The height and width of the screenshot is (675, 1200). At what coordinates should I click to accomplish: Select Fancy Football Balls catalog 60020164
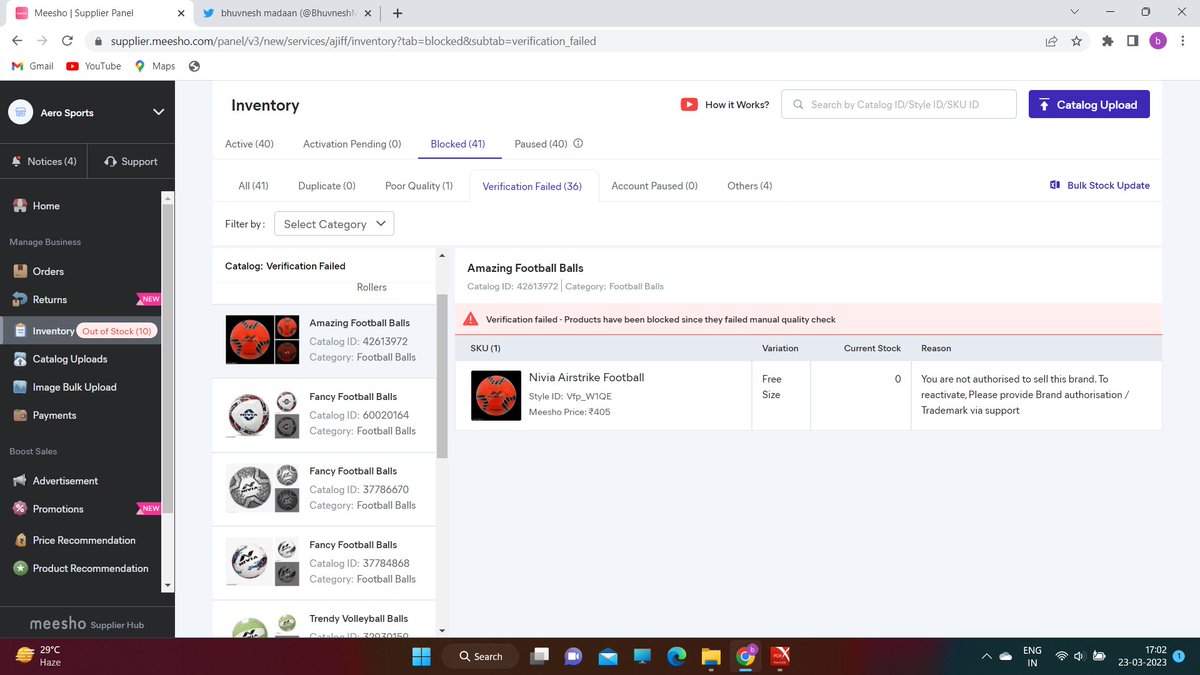(x=324, y=415)
